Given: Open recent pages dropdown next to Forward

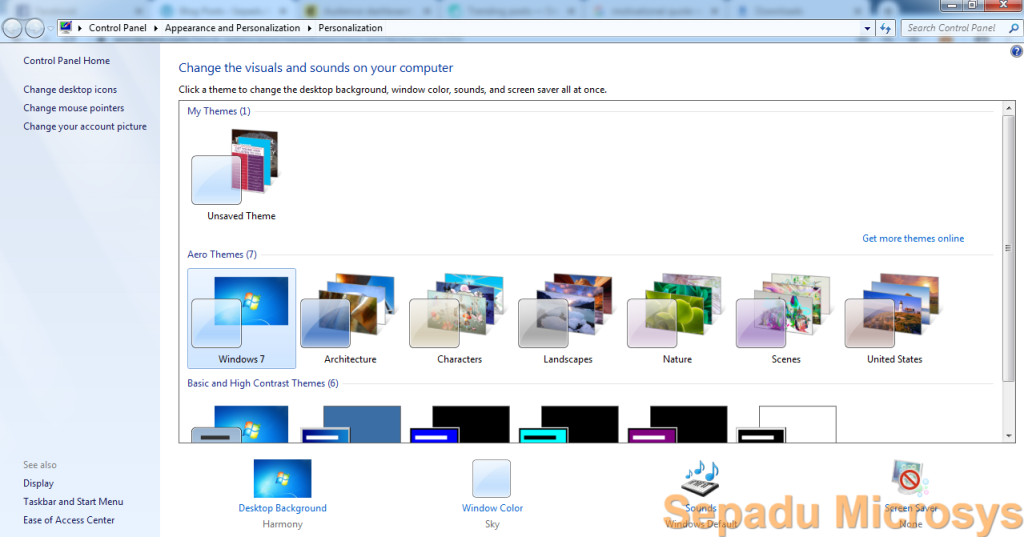Looking at the screenshot, I should (x=50, y=28).
